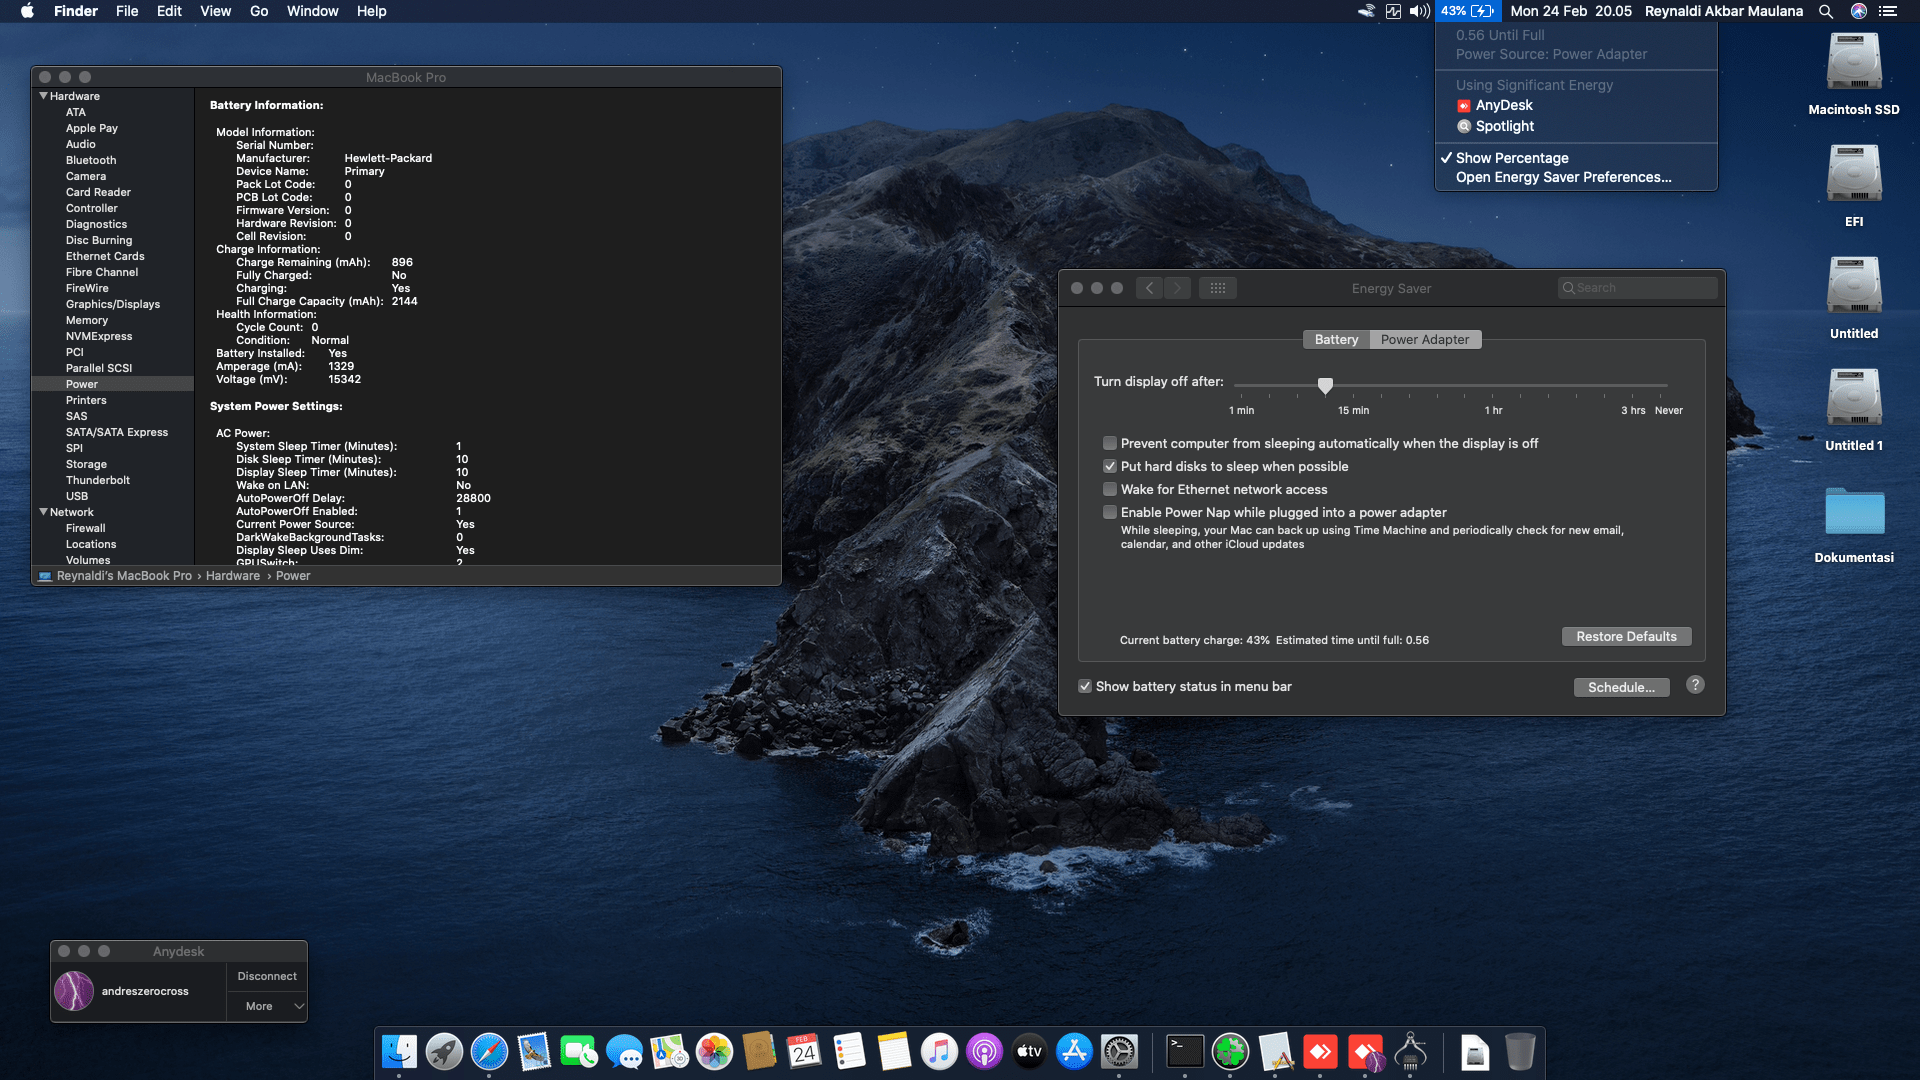This screenshot has width=1920, height=1080.
Task: Enable Wake for Ethernet network access
Action: (x=1110, y=489)
